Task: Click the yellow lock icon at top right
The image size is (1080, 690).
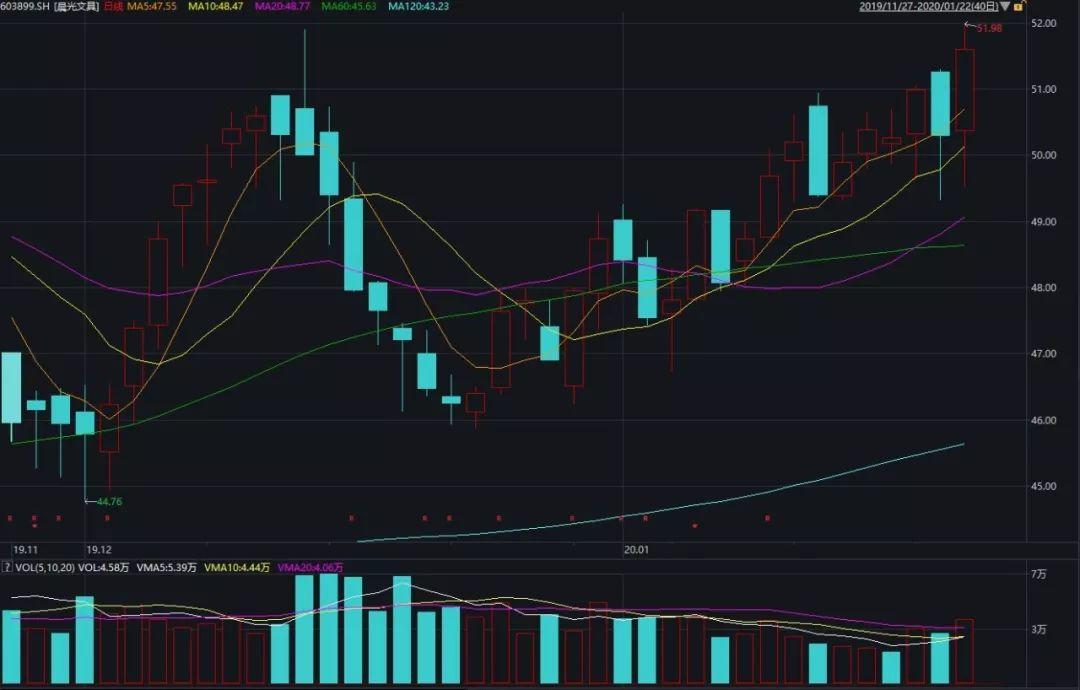Action: (x=1019, y=6)
